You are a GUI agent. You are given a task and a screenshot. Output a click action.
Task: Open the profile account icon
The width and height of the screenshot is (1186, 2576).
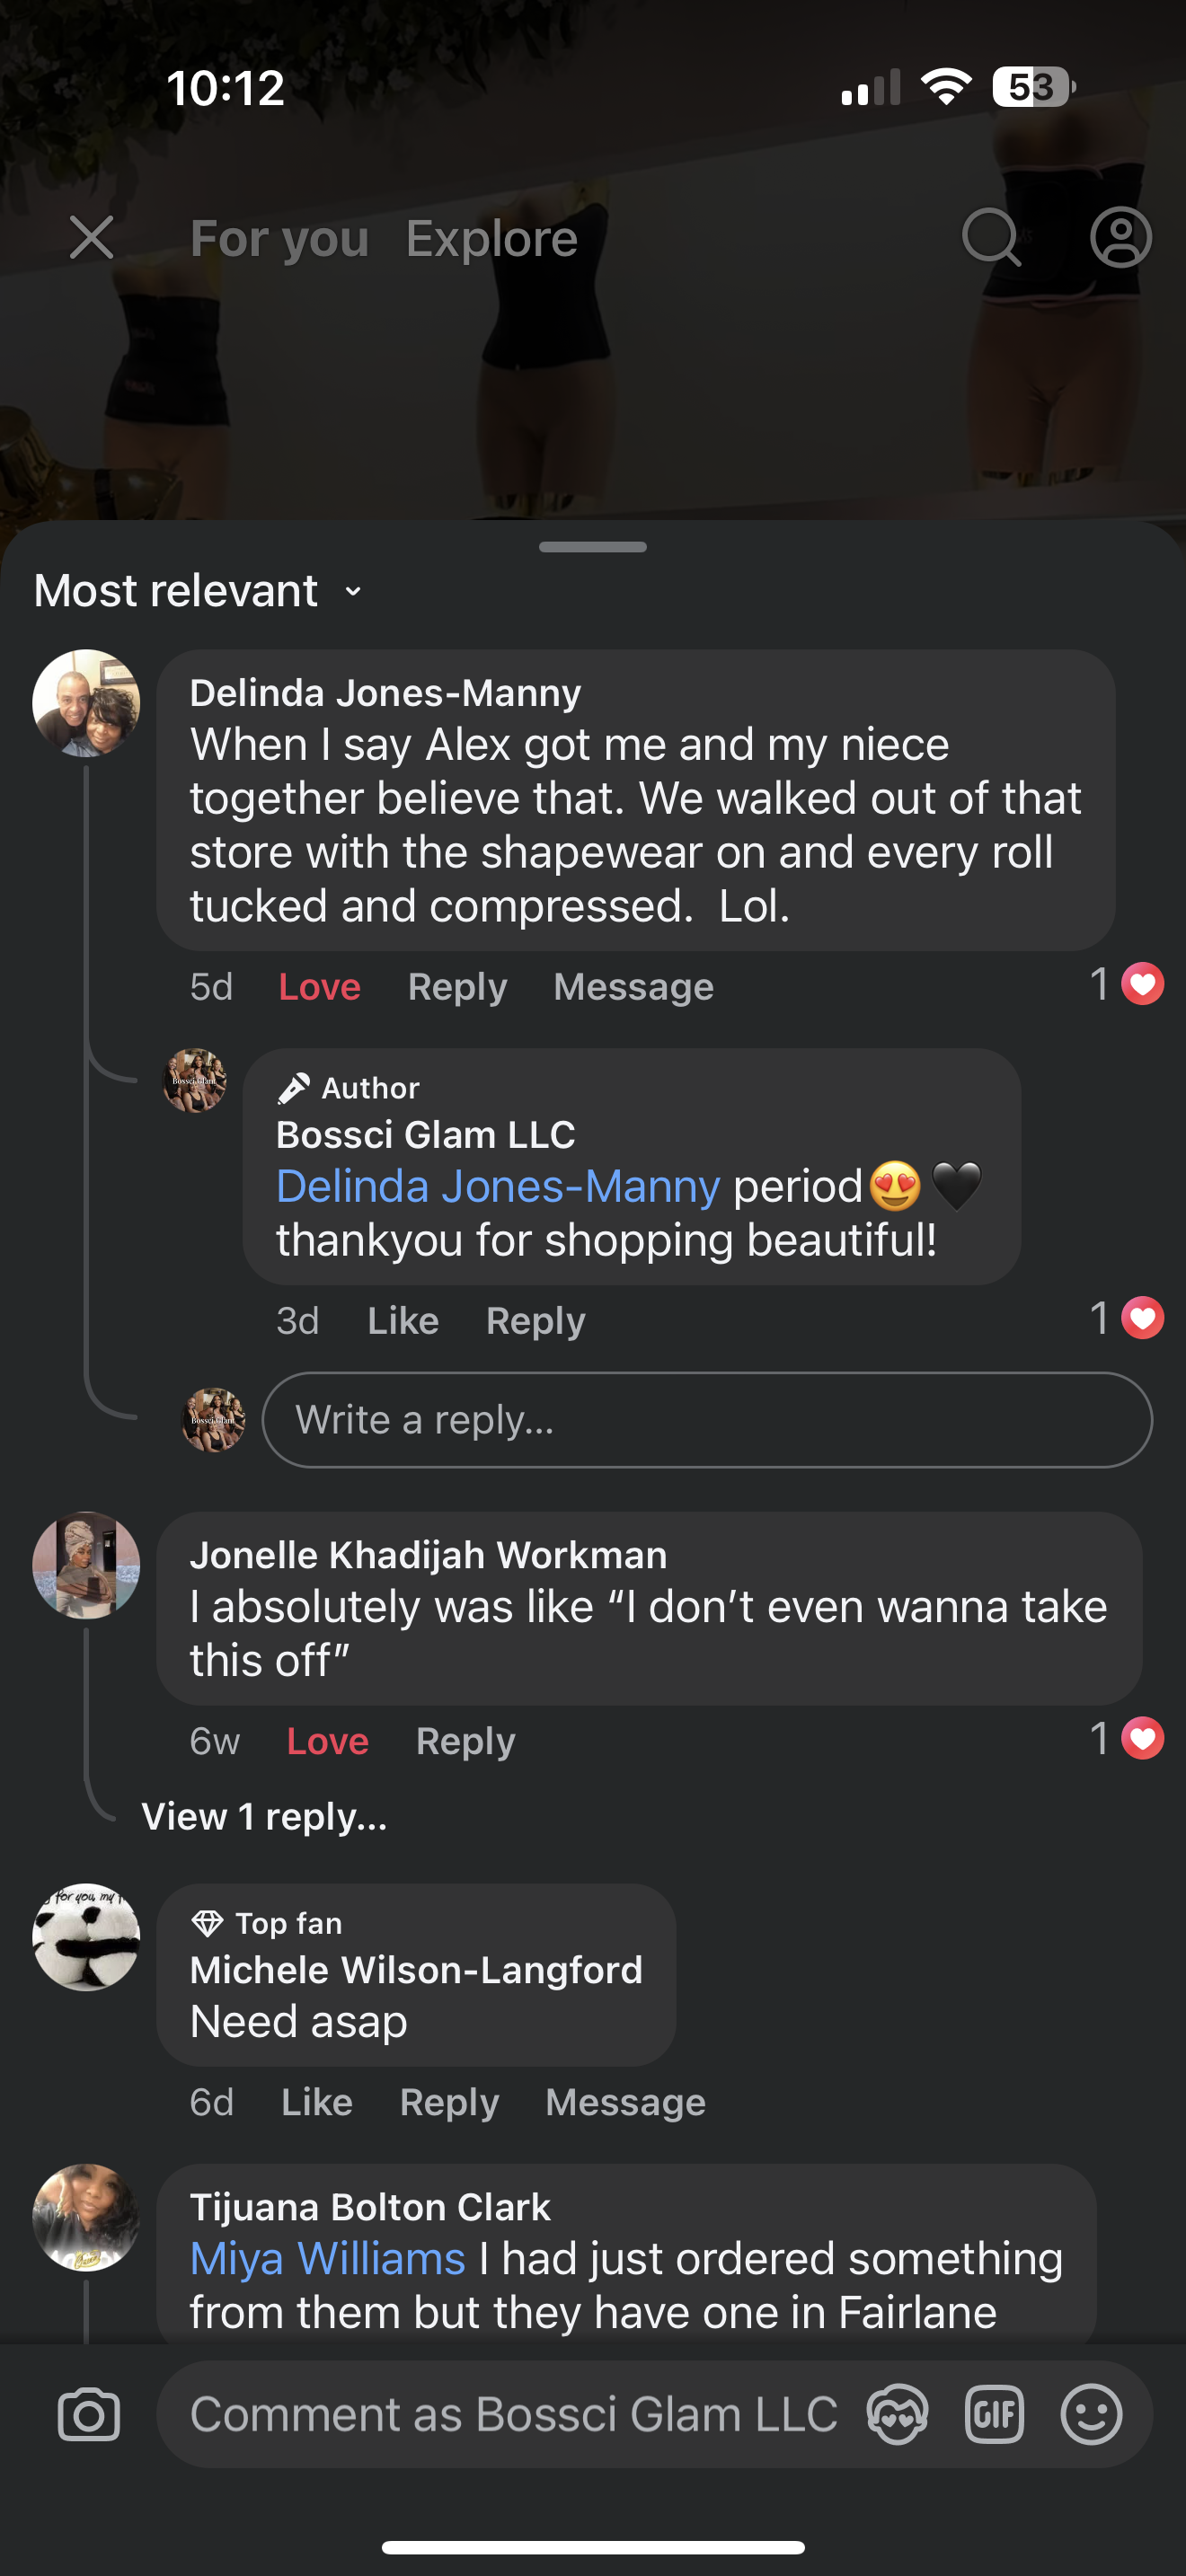[1120, 238]
